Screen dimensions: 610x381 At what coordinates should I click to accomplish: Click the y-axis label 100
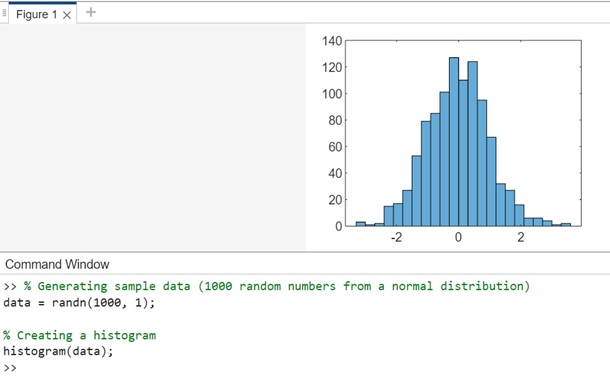point(332,94)
